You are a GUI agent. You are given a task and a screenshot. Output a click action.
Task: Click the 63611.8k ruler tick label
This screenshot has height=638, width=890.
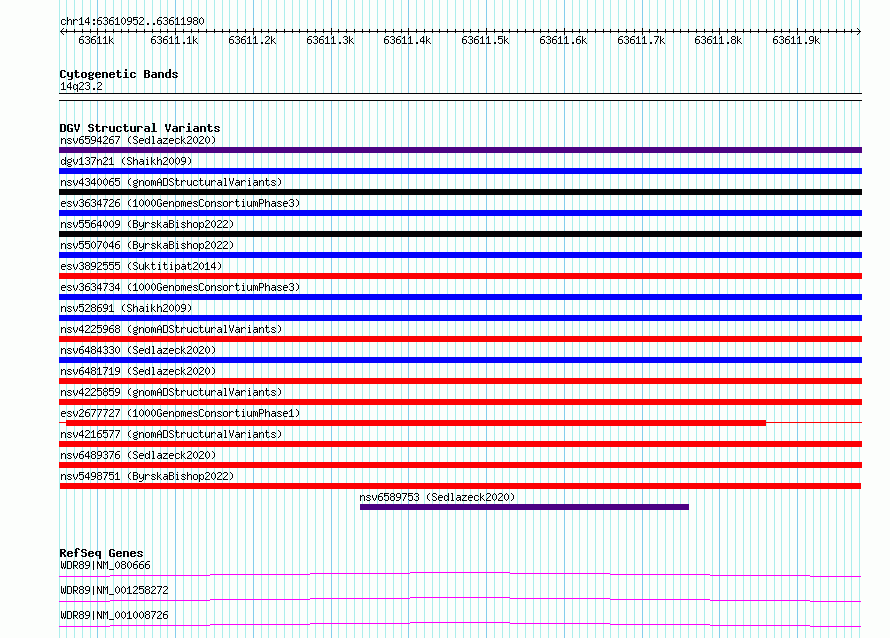(x=718, y=40)
